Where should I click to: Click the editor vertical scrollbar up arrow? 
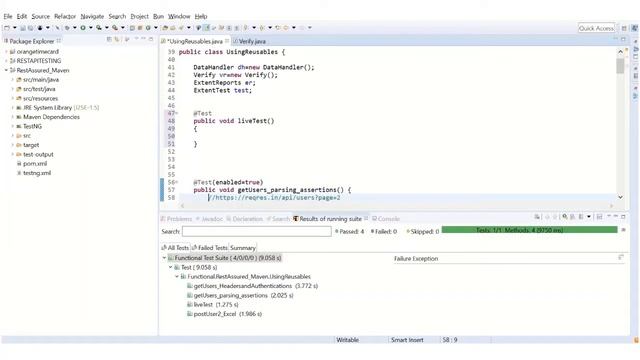pyautogui.click(x=620, y=51)
